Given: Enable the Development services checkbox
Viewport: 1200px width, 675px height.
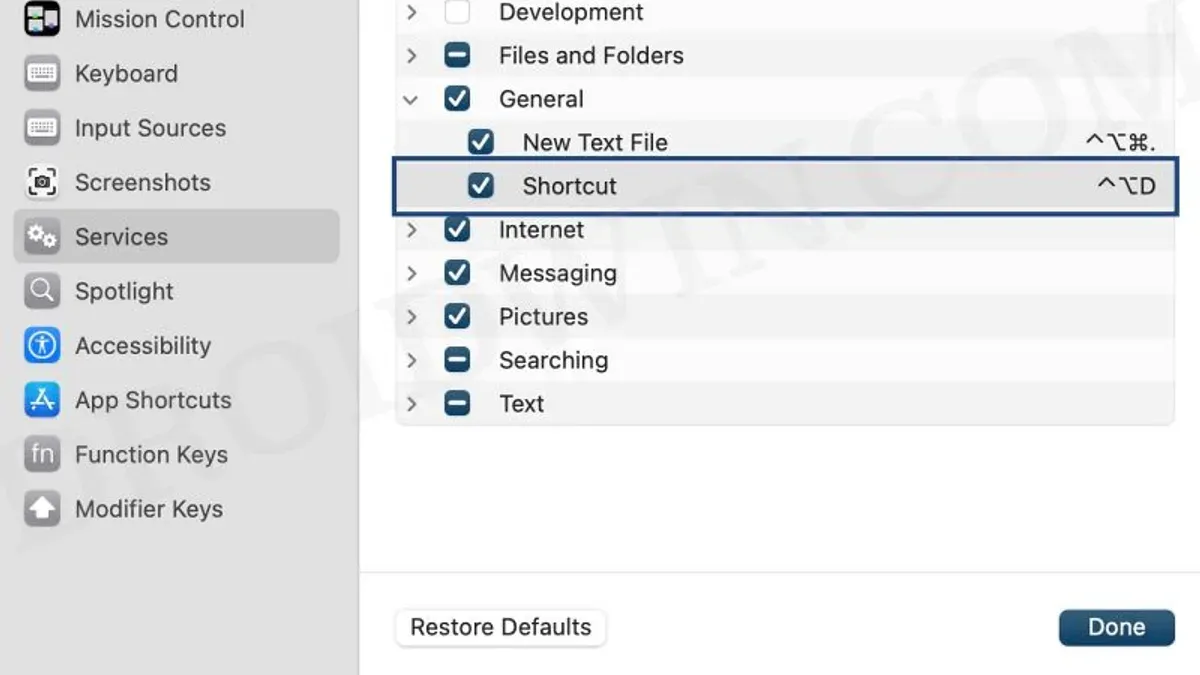Looking at the screenshot, I should pyautogui.click(x=457, y=13).
